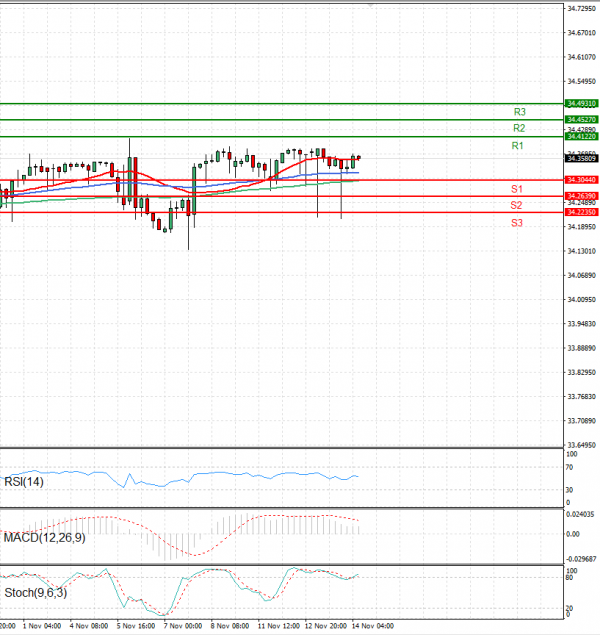This screenshot has height=635, width=600.
Task: Click the 4 Nov 08:00 time label
Action: (x=89, y=626)
